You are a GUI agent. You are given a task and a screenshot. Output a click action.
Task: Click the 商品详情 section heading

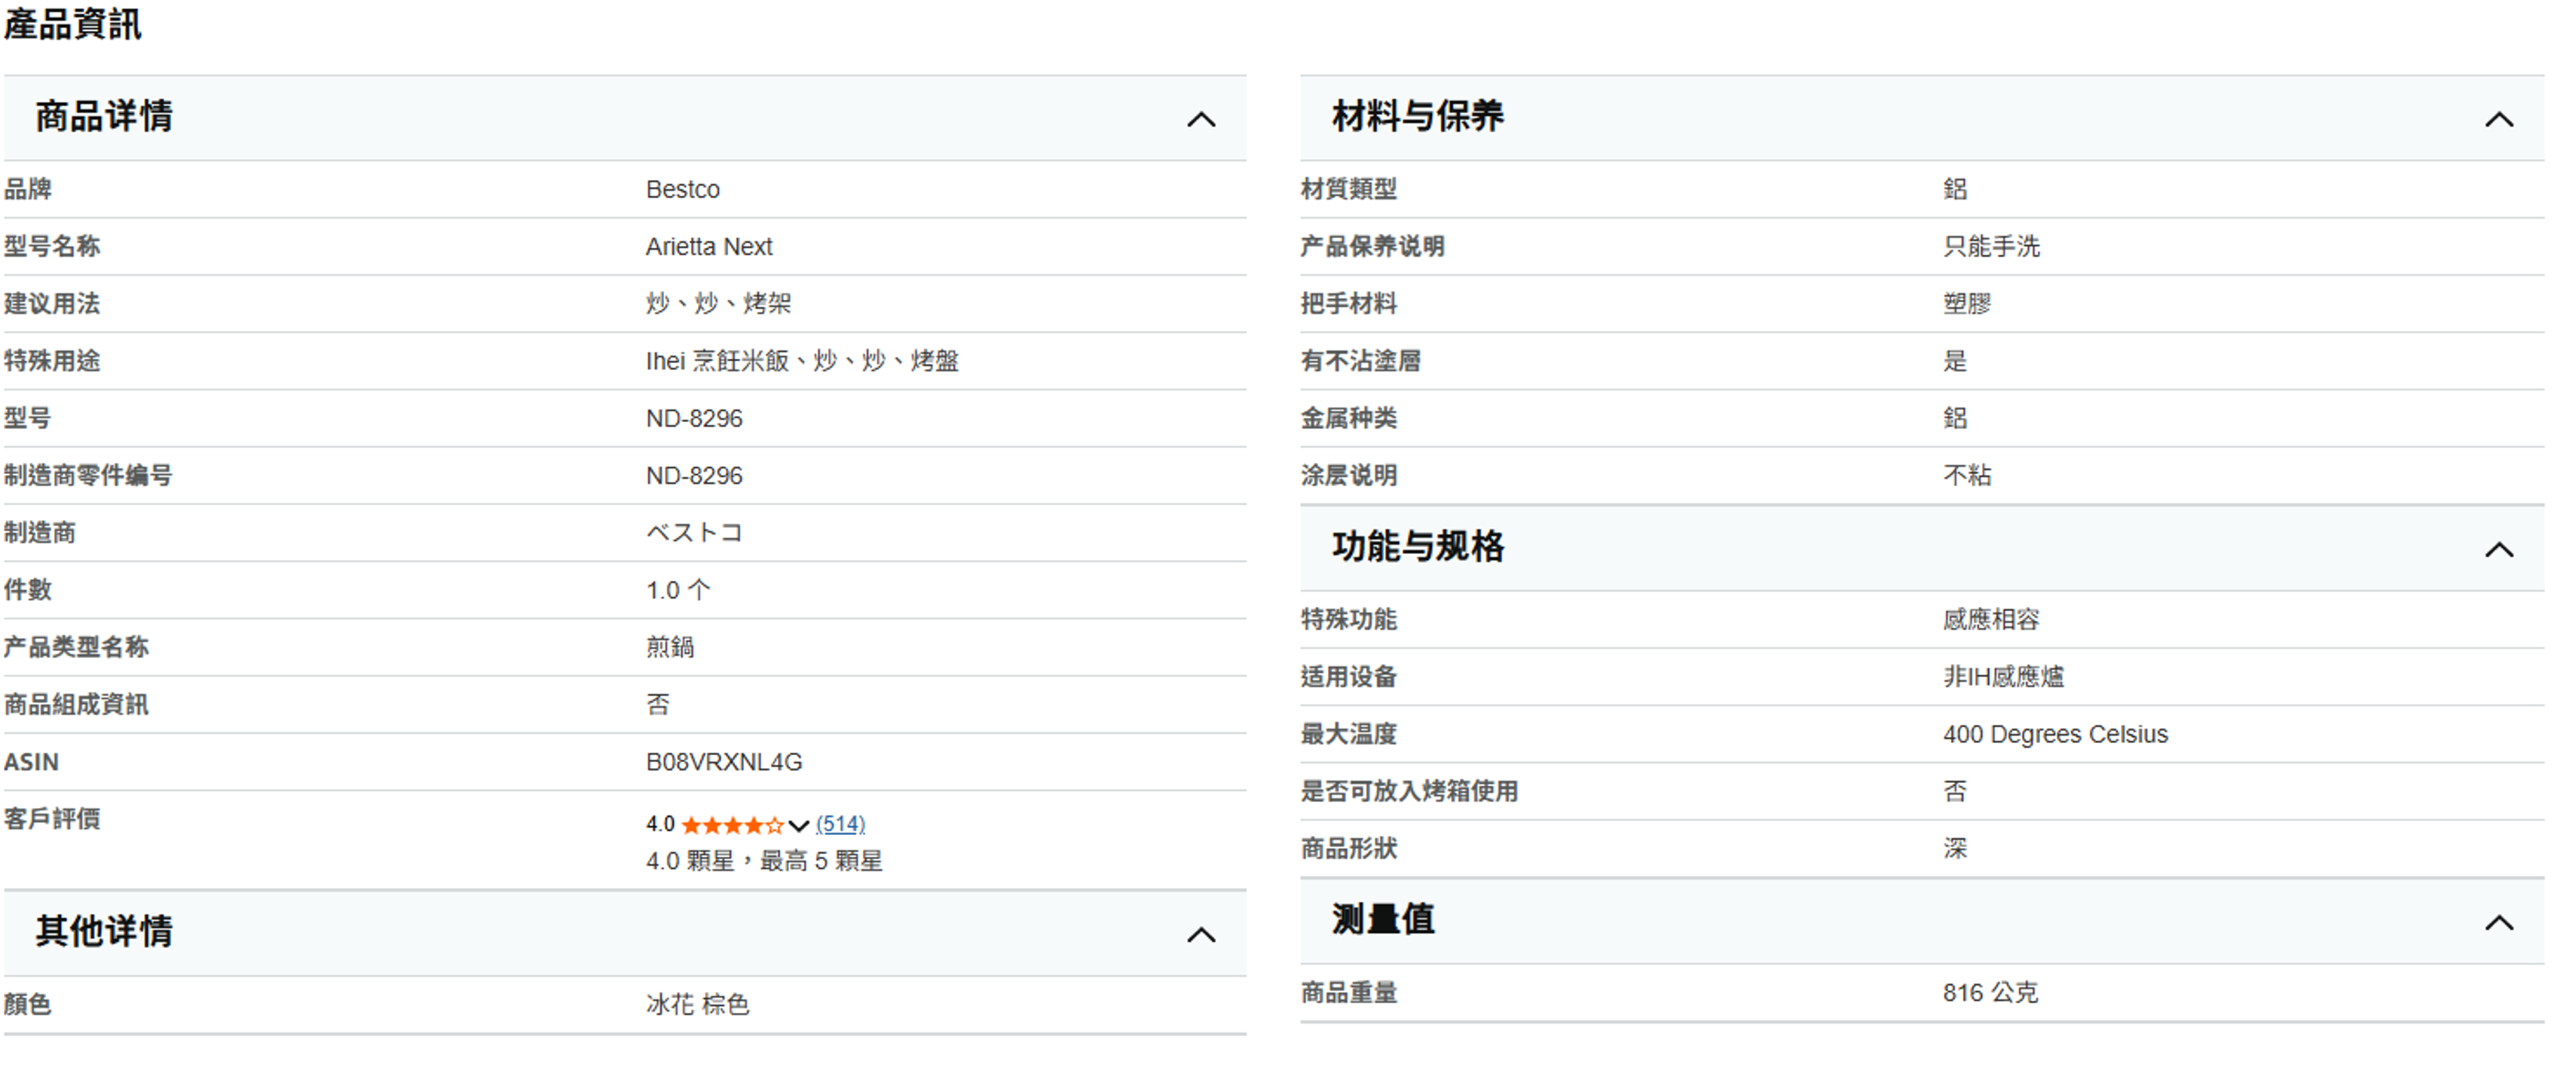pos(104,116)
